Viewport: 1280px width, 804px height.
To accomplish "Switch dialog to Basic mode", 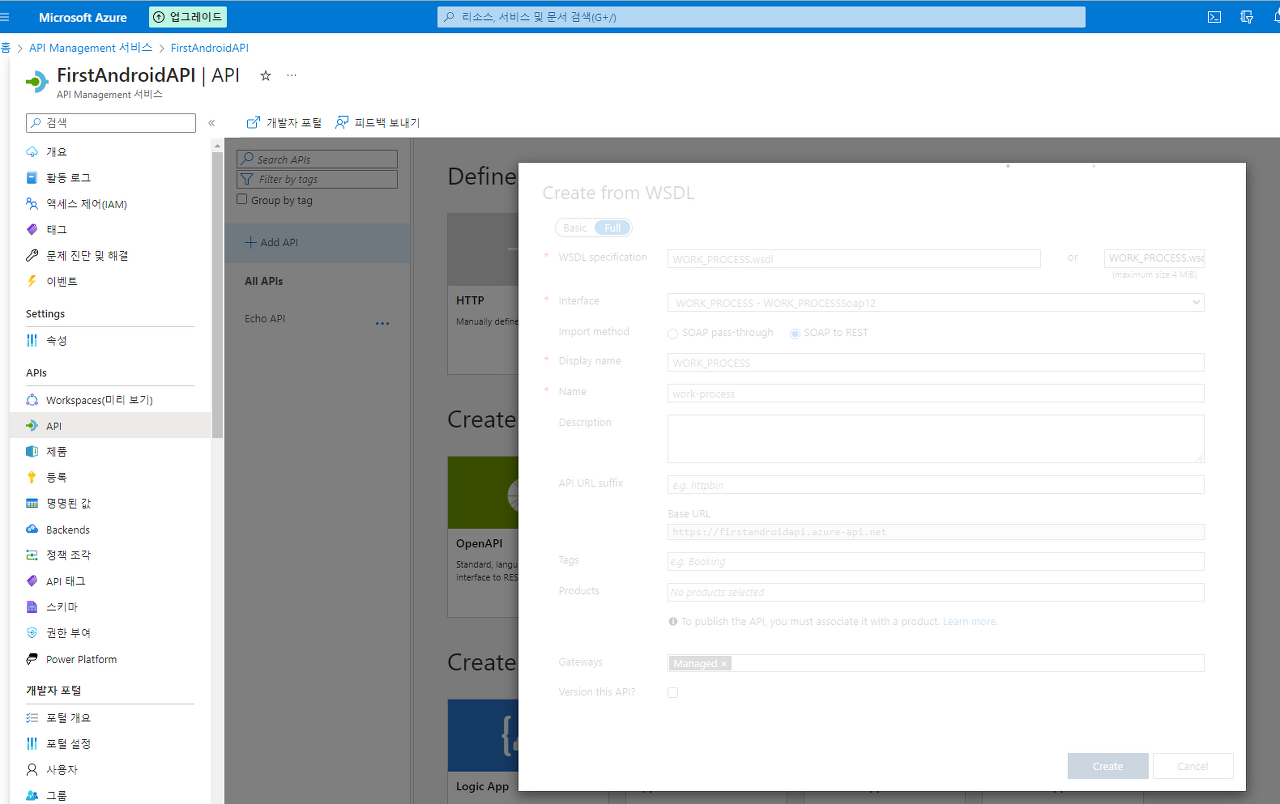I will click(575, 228).
